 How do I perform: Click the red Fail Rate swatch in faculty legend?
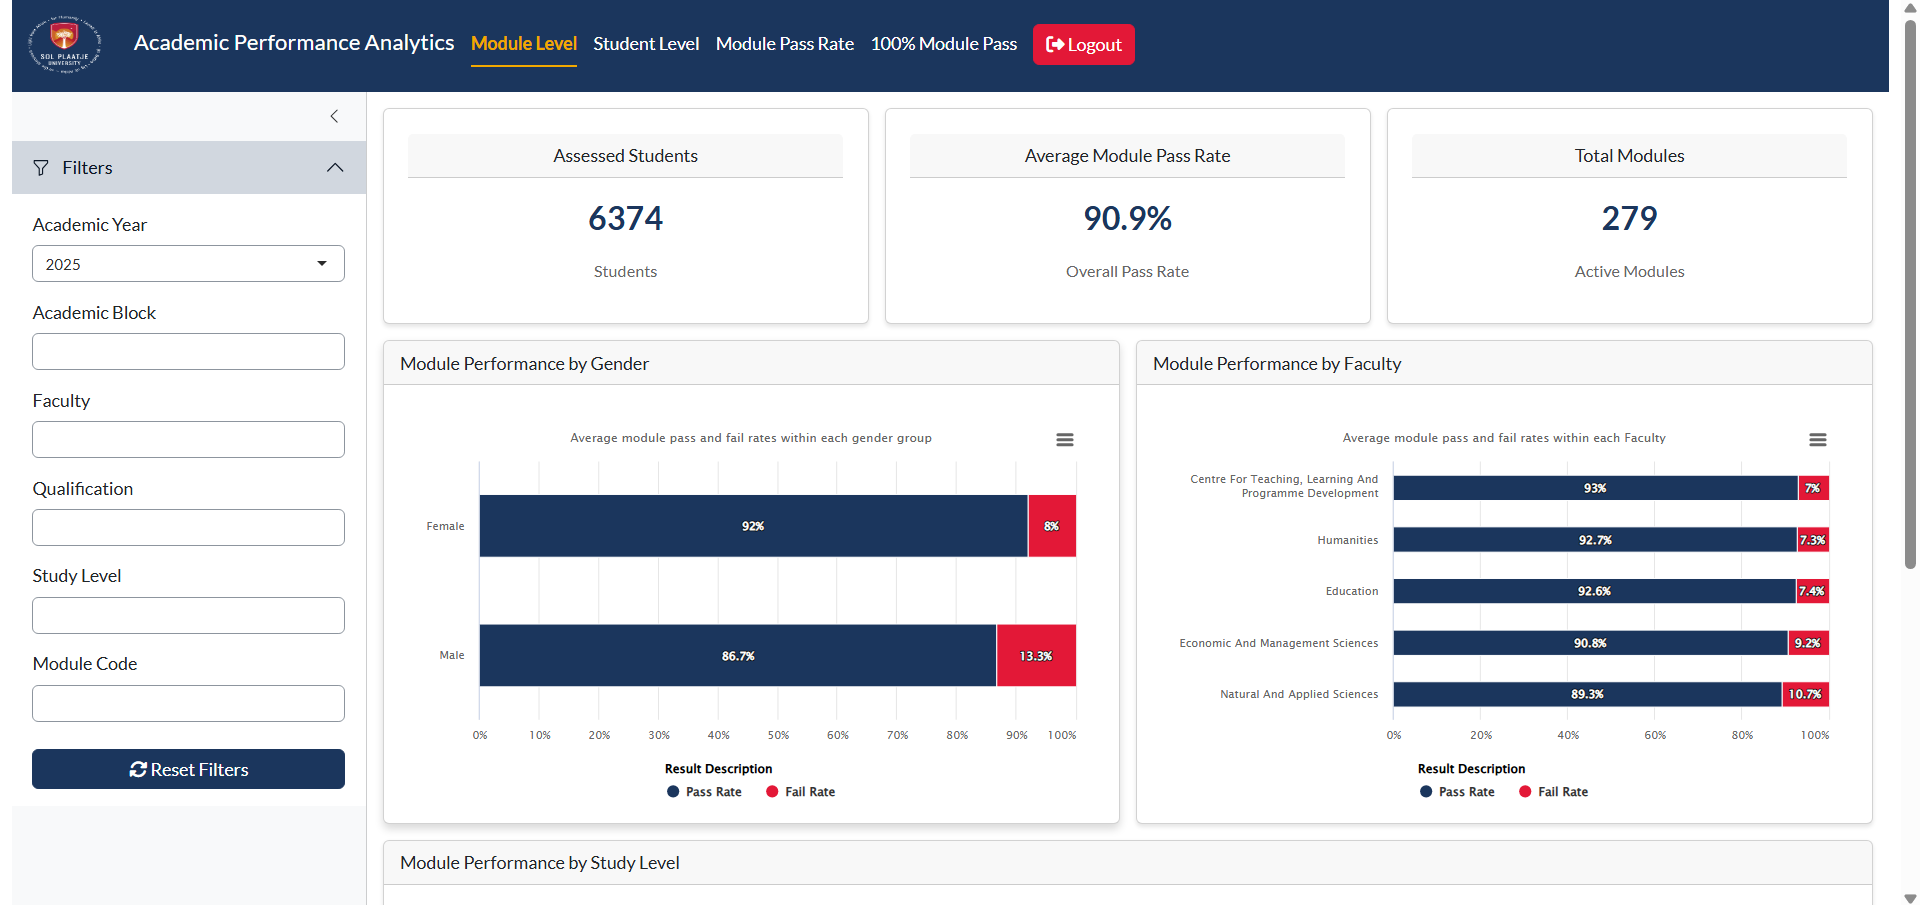[x=1524, y=791]
